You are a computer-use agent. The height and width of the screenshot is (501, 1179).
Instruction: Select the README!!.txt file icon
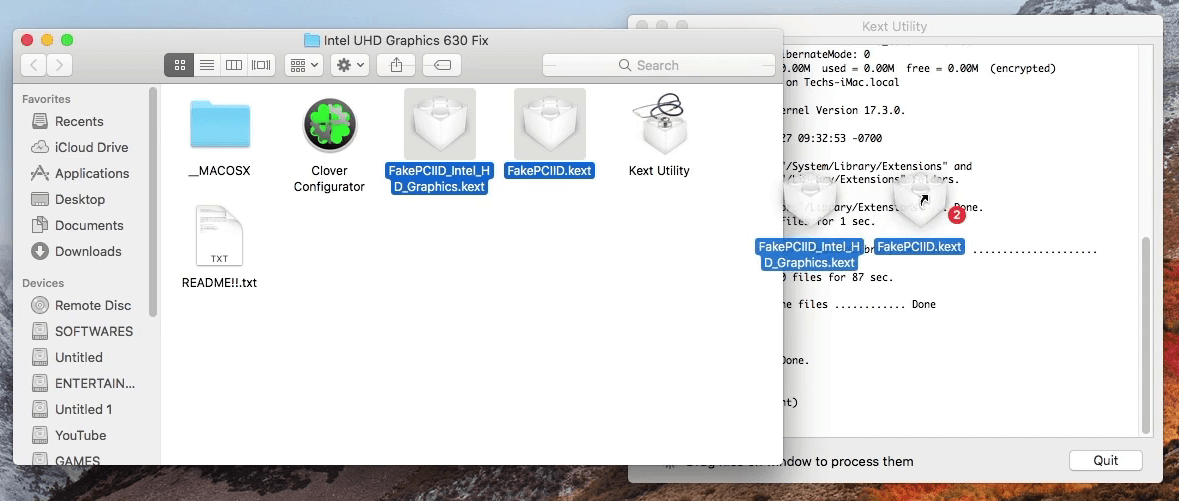pyautogui.click(x=219, y=235)
